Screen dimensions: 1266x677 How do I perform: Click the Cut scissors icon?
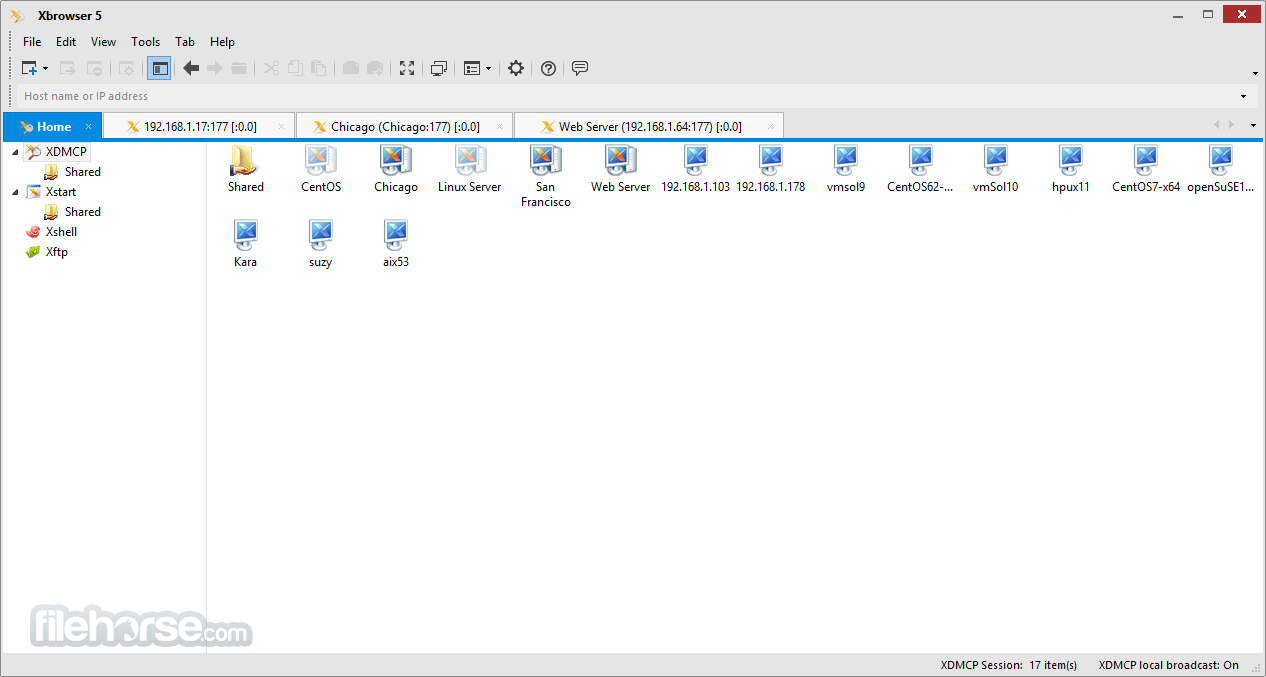click(271, 68)
